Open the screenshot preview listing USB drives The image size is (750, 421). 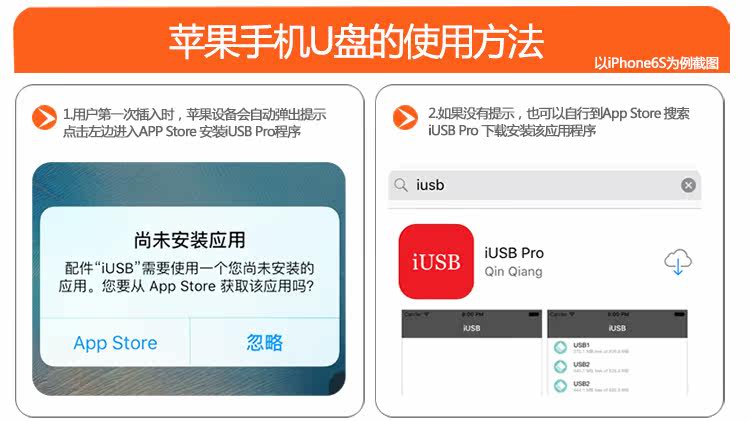(x=617, y=353)
